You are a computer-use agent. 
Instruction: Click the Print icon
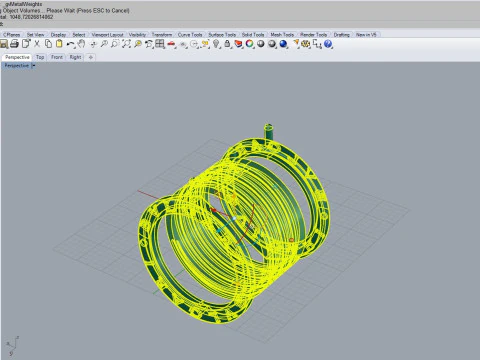coord(14,44)
